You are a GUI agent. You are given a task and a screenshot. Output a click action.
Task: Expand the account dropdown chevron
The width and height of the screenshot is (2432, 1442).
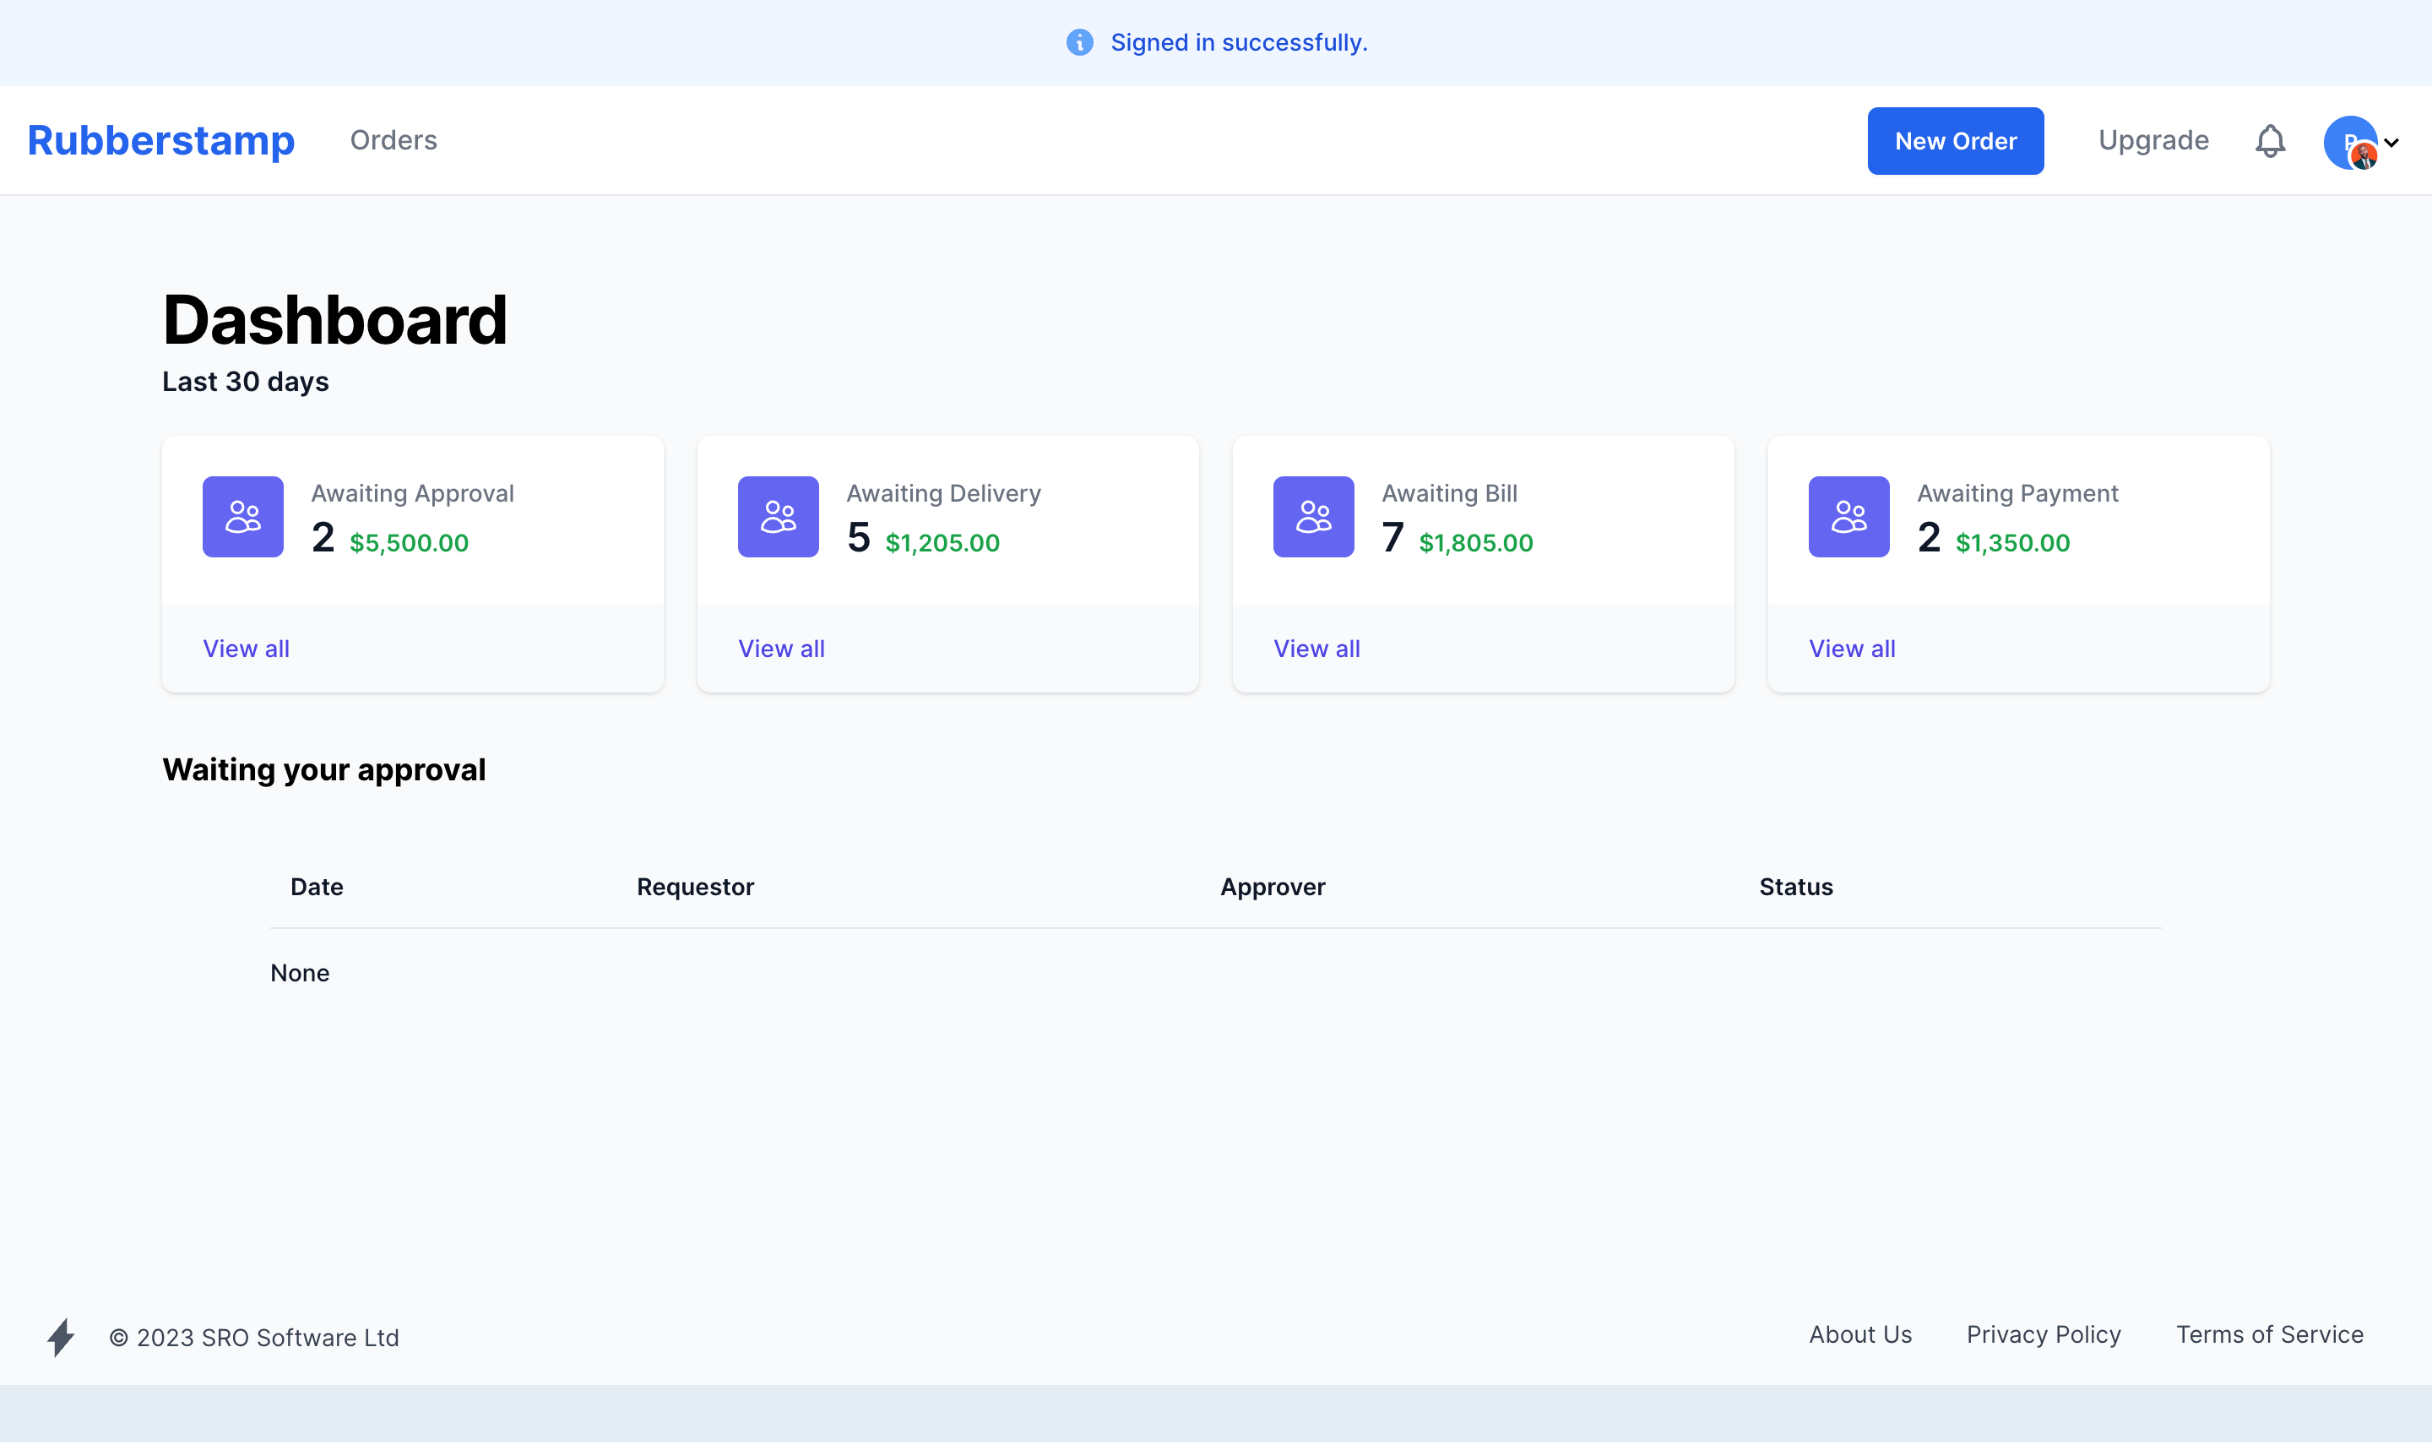pyautogui.click(x=2394, y=142)
